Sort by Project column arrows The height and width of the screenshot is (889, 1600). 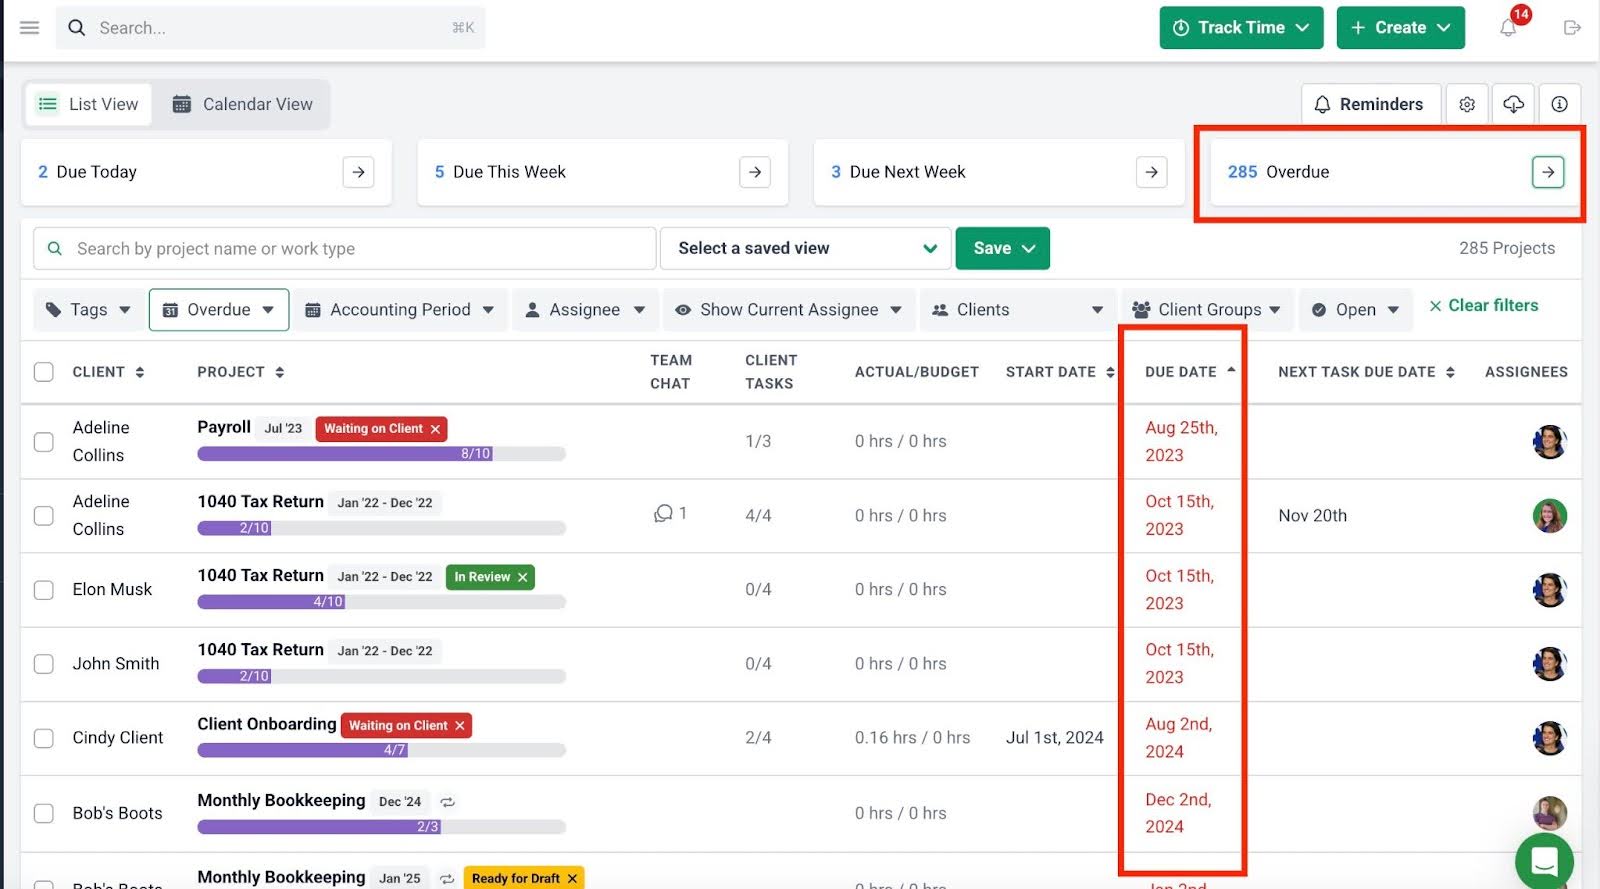(x=280, y=372)
